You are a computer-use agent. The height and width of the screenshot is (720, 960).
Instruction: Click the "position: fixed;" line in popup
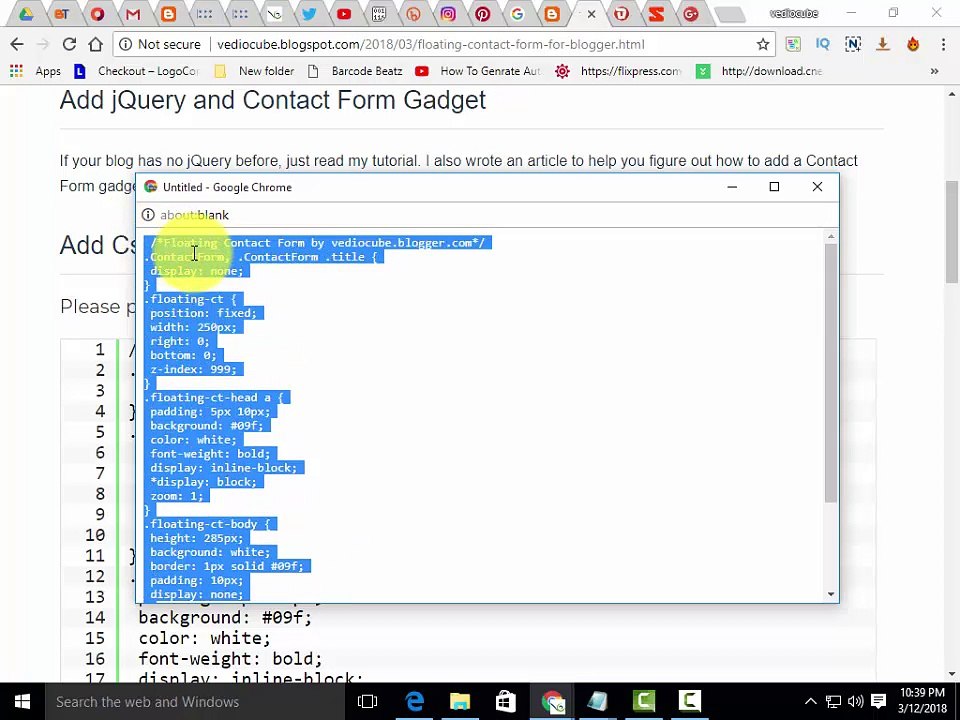203,313
